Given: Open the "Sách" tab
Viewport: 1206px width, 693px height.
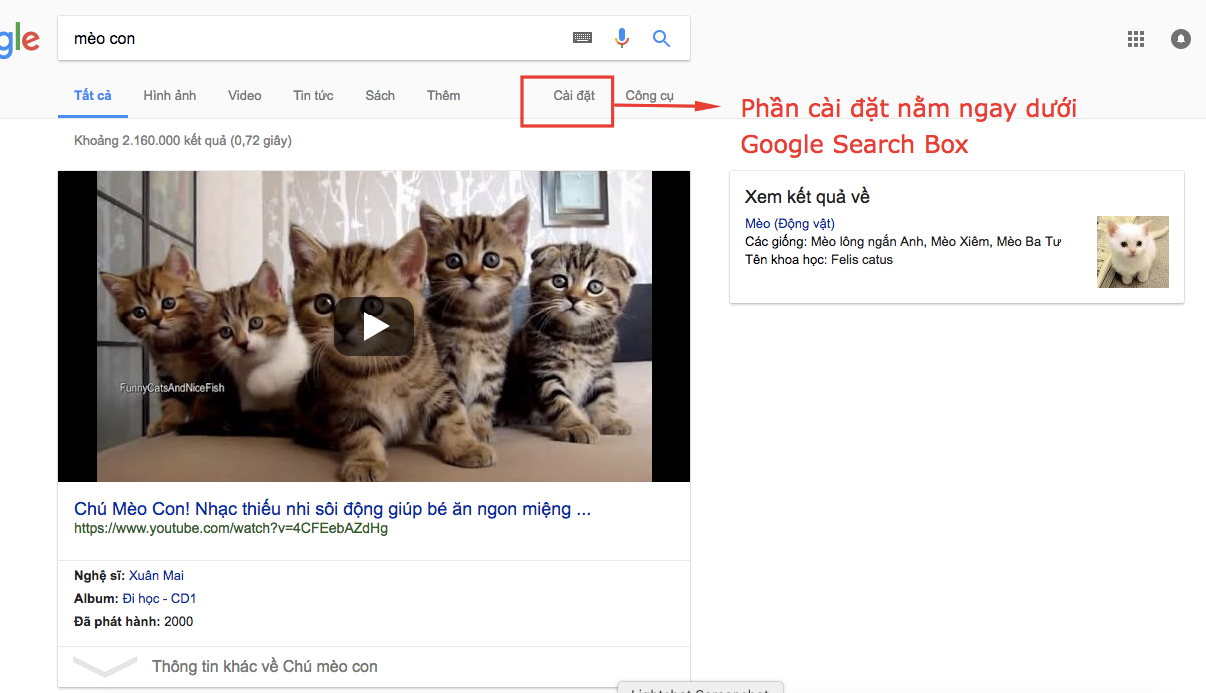Looking at the screenshot, I should tap(380, 96).
